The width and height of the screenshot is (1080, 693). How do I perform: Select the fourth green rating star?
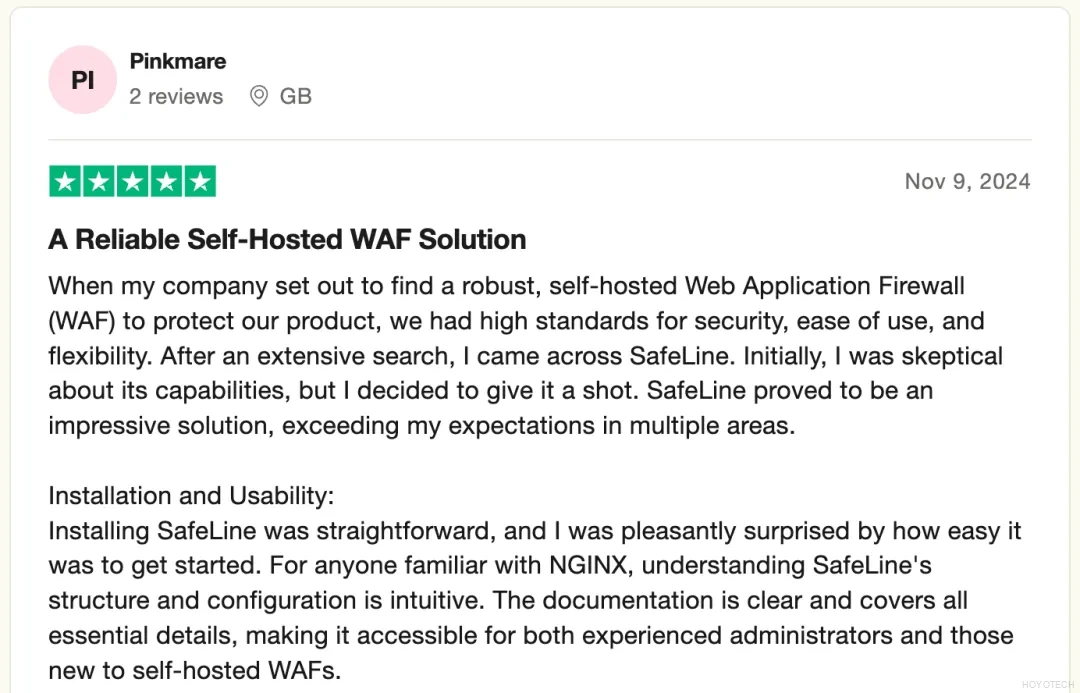166,182
